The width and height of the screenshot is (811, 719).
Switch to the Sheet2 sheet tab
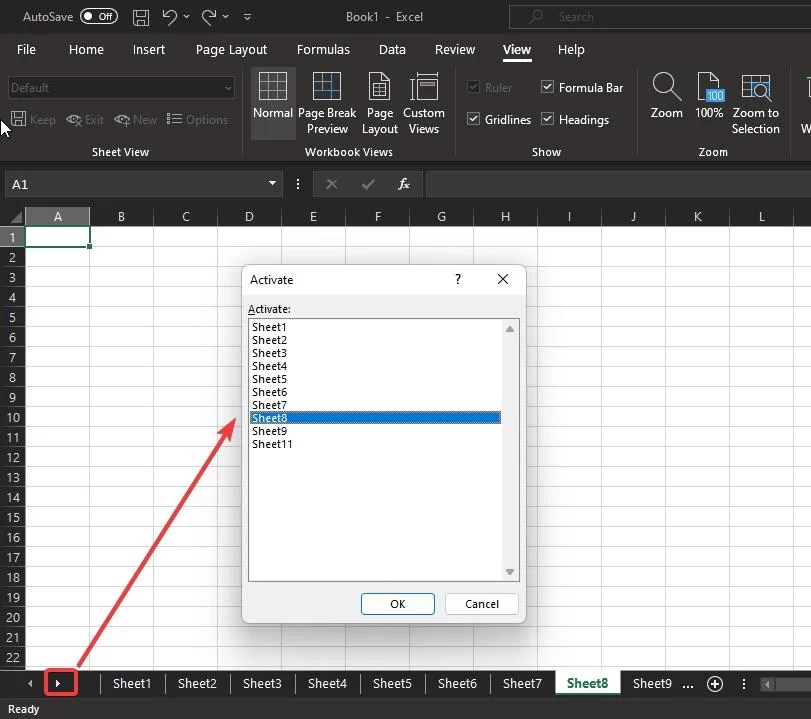coord(197,683)
